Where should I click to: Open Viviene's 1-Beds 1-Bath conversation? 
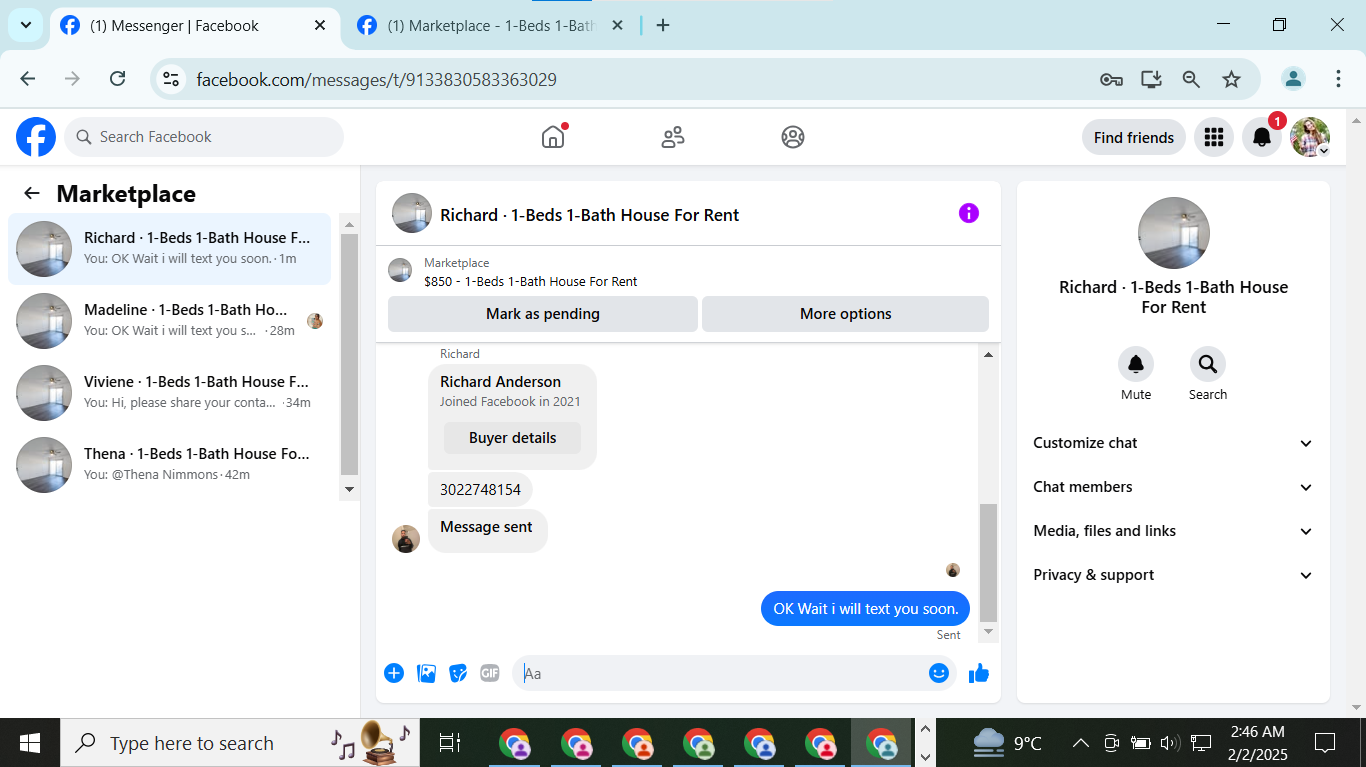pyautogui.click(x=169, y=393)
